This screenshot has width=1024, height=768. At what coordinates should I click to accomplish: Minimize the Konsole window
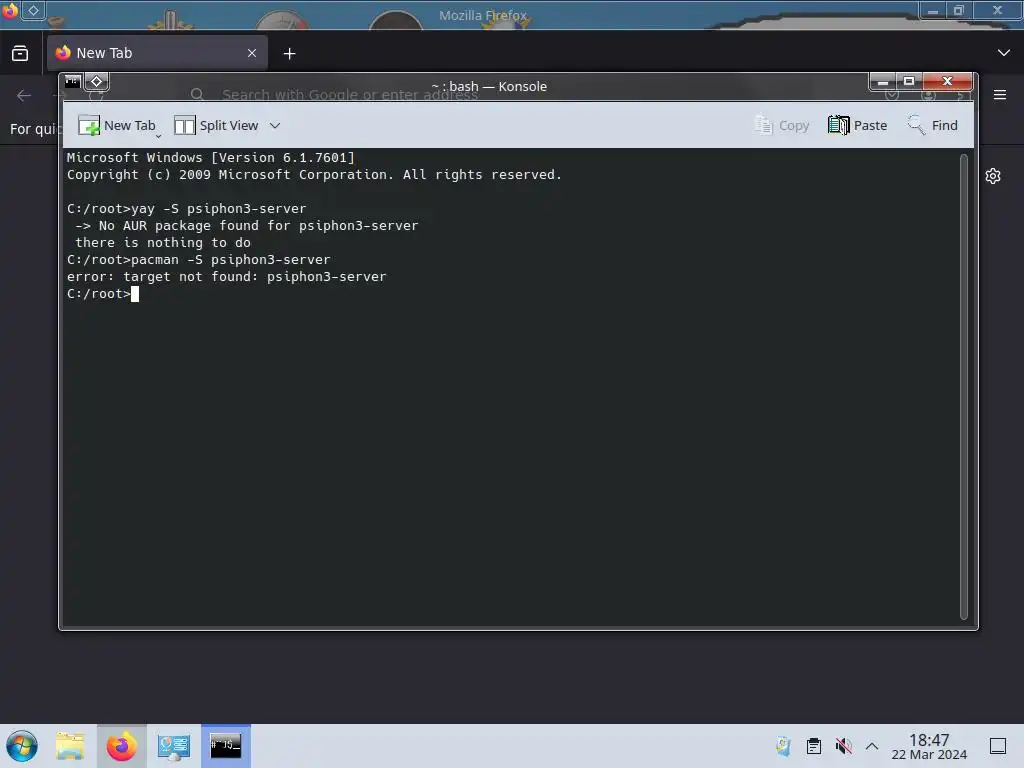pyautogui.click(x=883, y=82)
